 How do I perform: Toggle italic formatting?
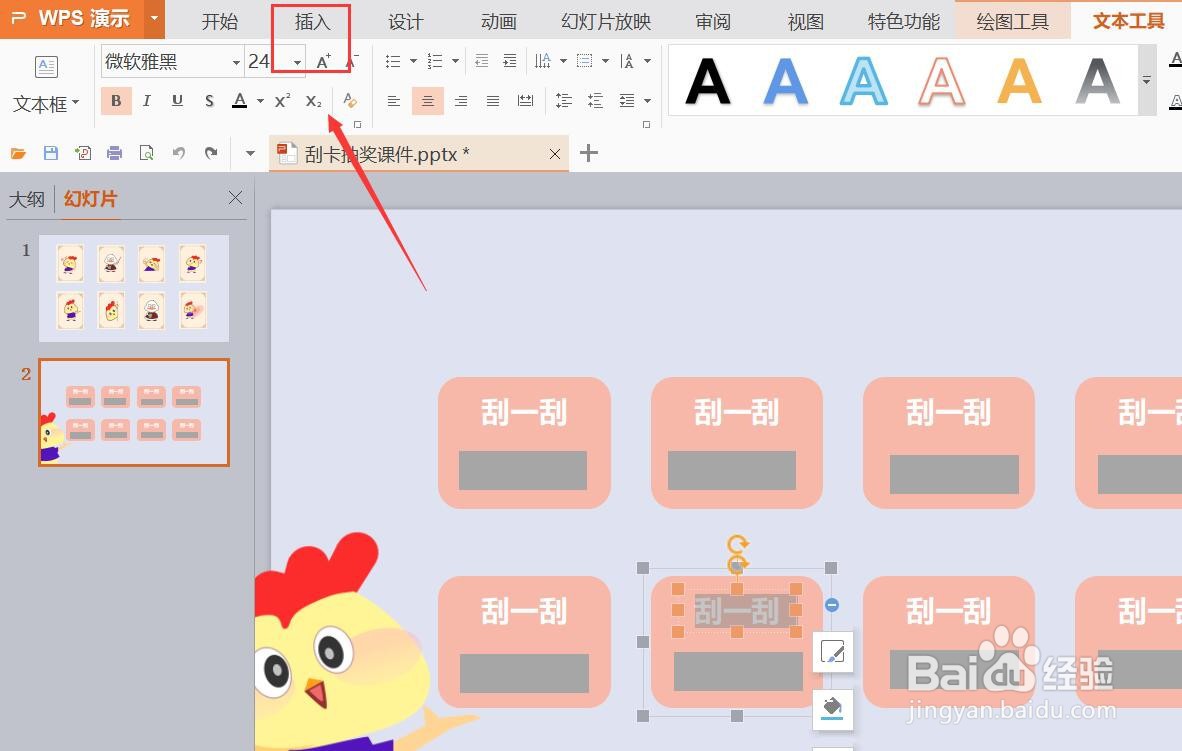tap(147, 100)
